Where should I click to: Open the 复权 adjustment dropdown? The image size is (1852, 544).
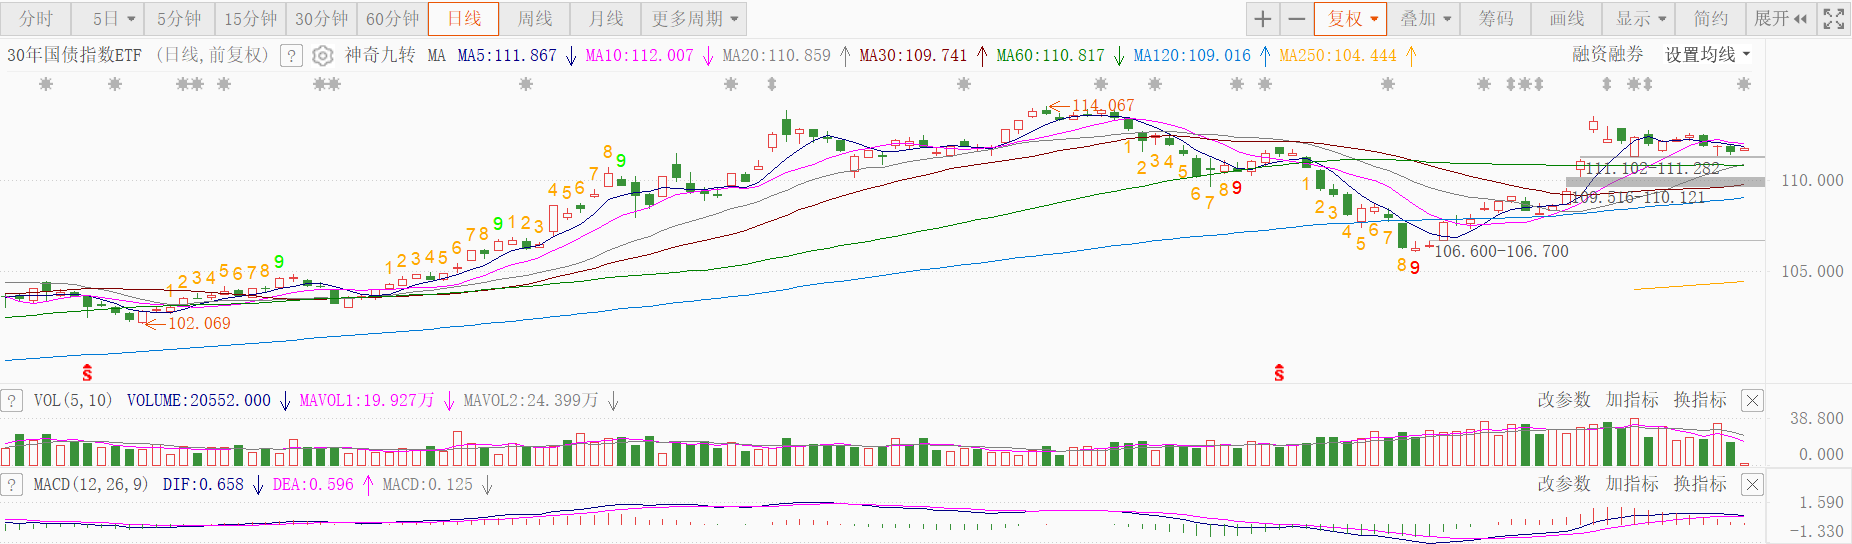pyautogui.click(x=1352, y=19)
